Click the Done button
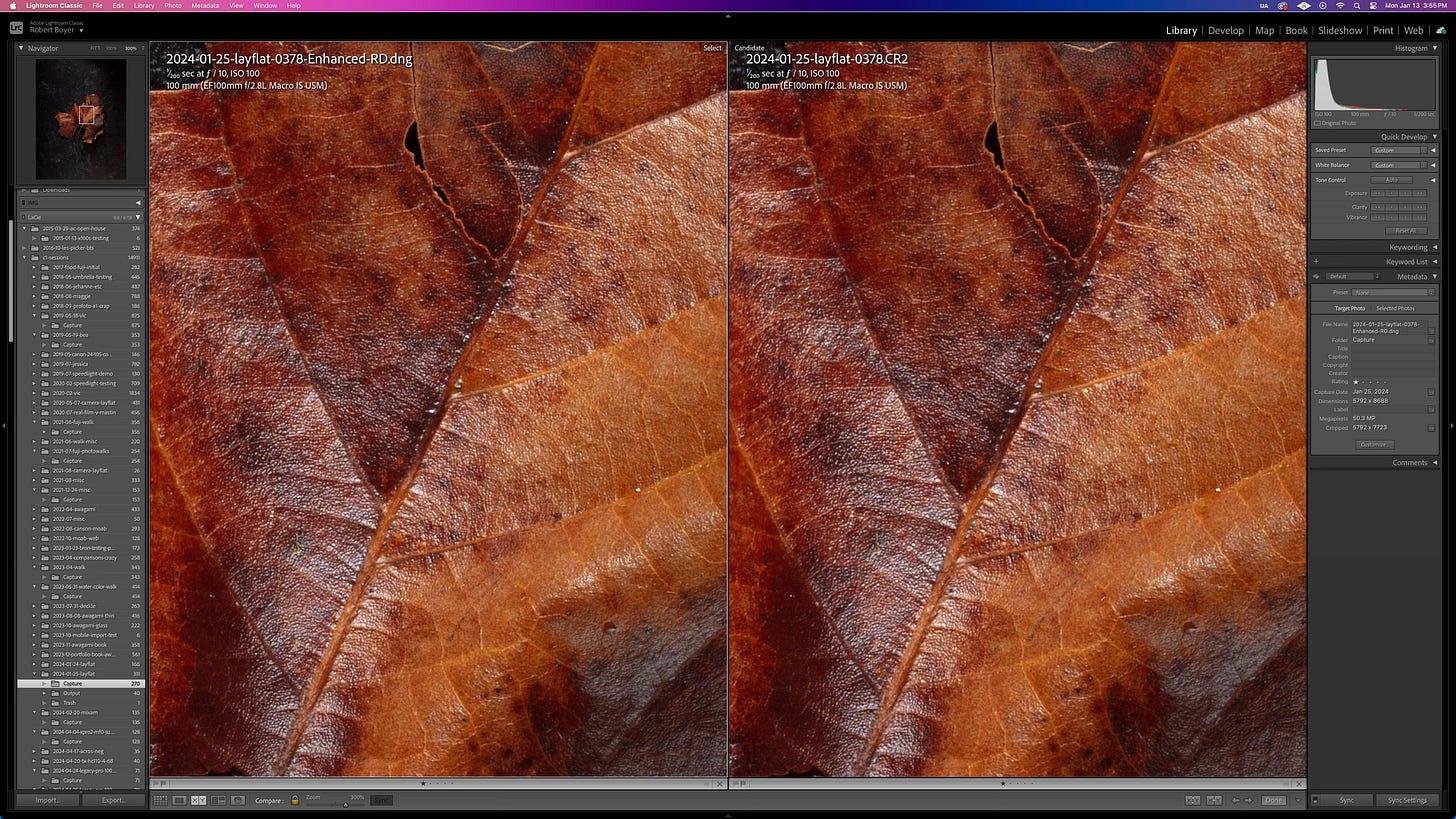This screenshot has height=819, width=1456. tap(1273, 800)
